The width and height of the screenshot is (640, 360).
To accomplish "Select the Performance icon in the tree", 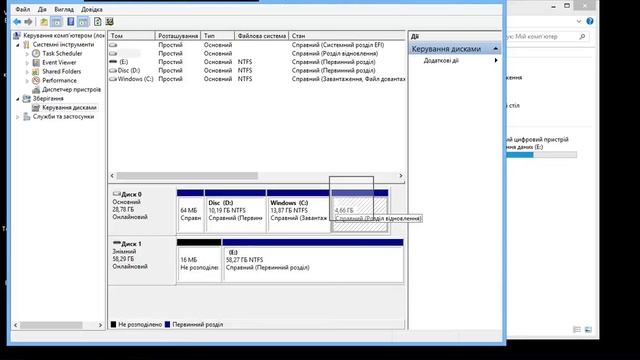I will point(36,80).
